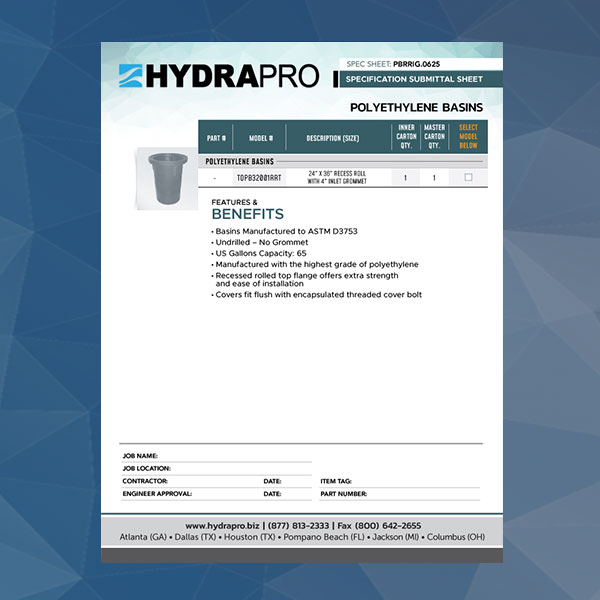600x600 pixels.
Task: Click the US Gallons Capacity: 65 bullet
Action: tap(259, 253)
